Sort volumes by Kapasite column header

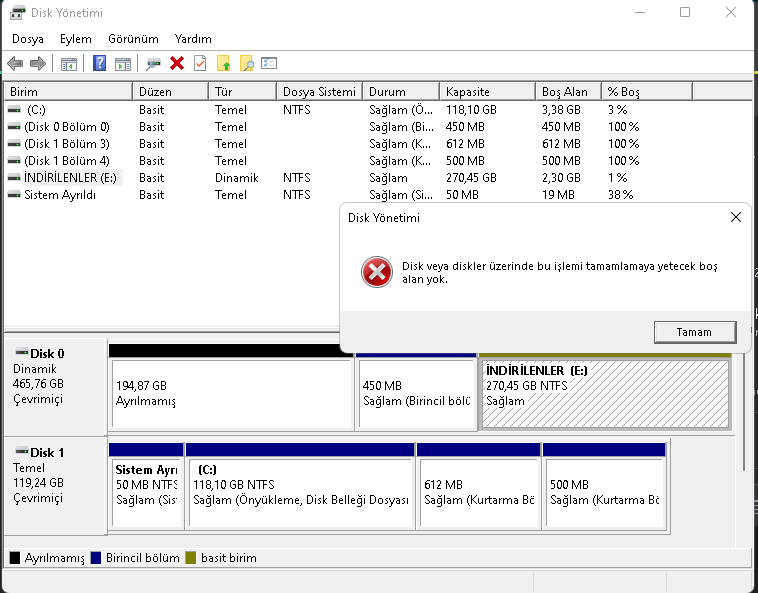point(468,92)
